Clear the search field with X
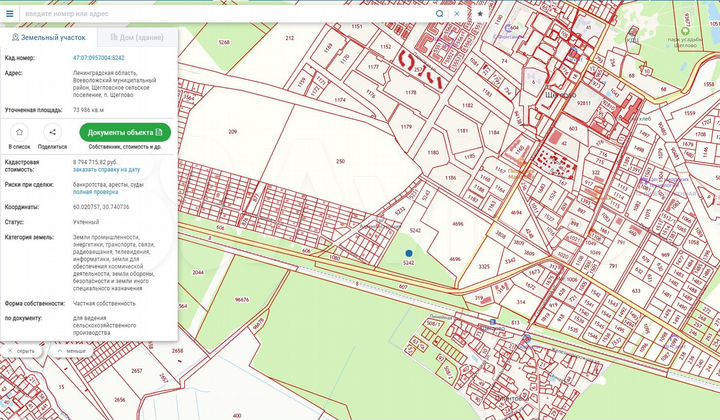This screenshot has height=420, width=720. coord(459,14)
